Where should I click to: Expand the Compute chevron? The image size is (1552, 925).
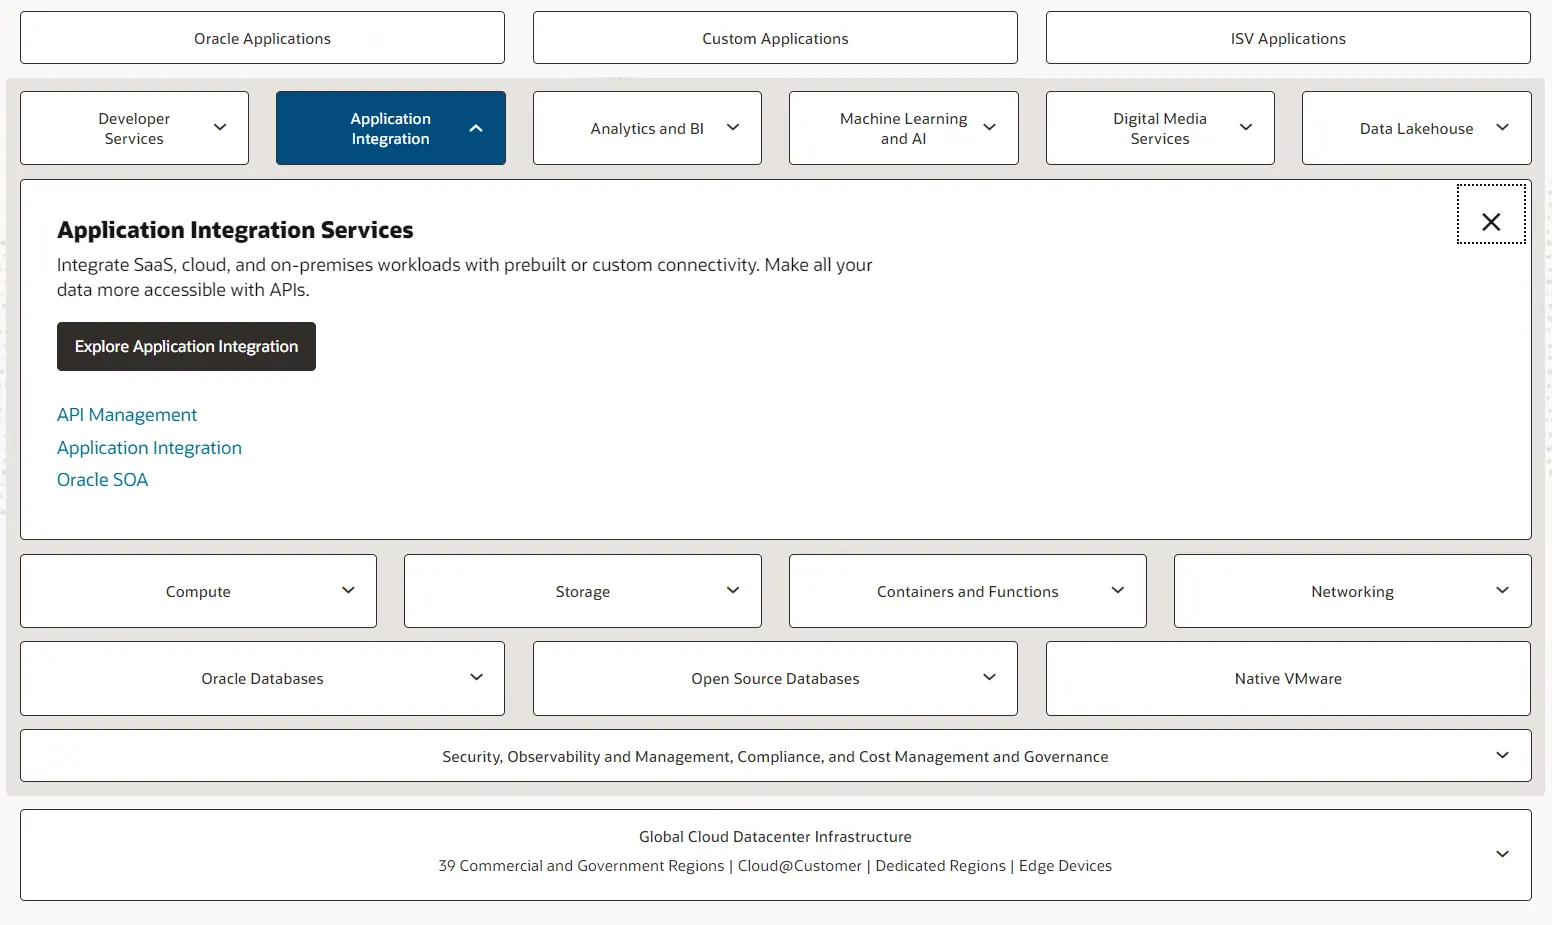[348, 591]
